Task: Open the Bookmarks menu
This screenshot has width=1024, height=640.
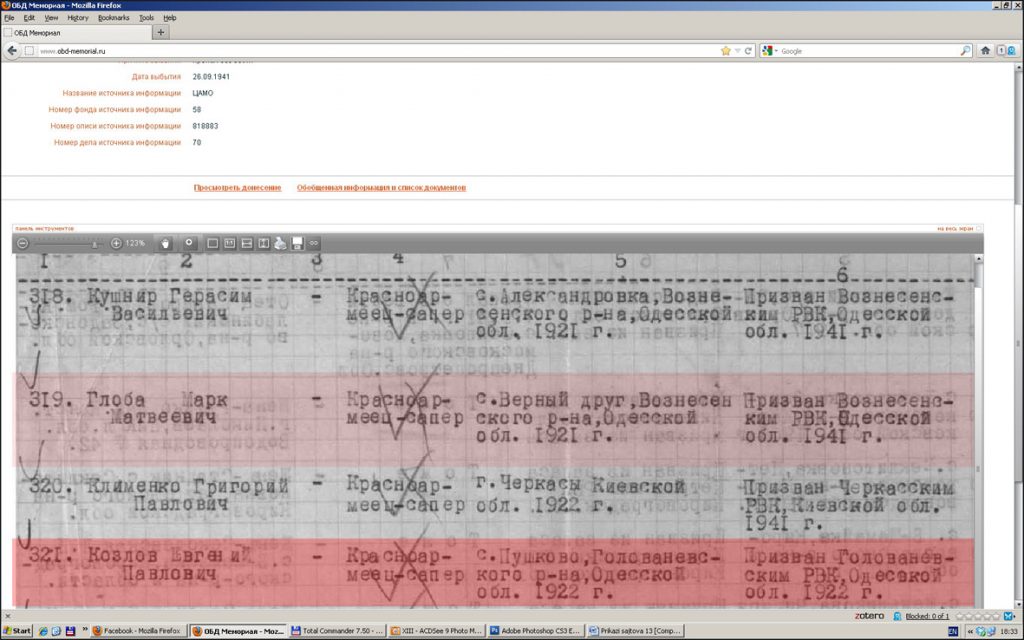Action: tap(113, 18)
